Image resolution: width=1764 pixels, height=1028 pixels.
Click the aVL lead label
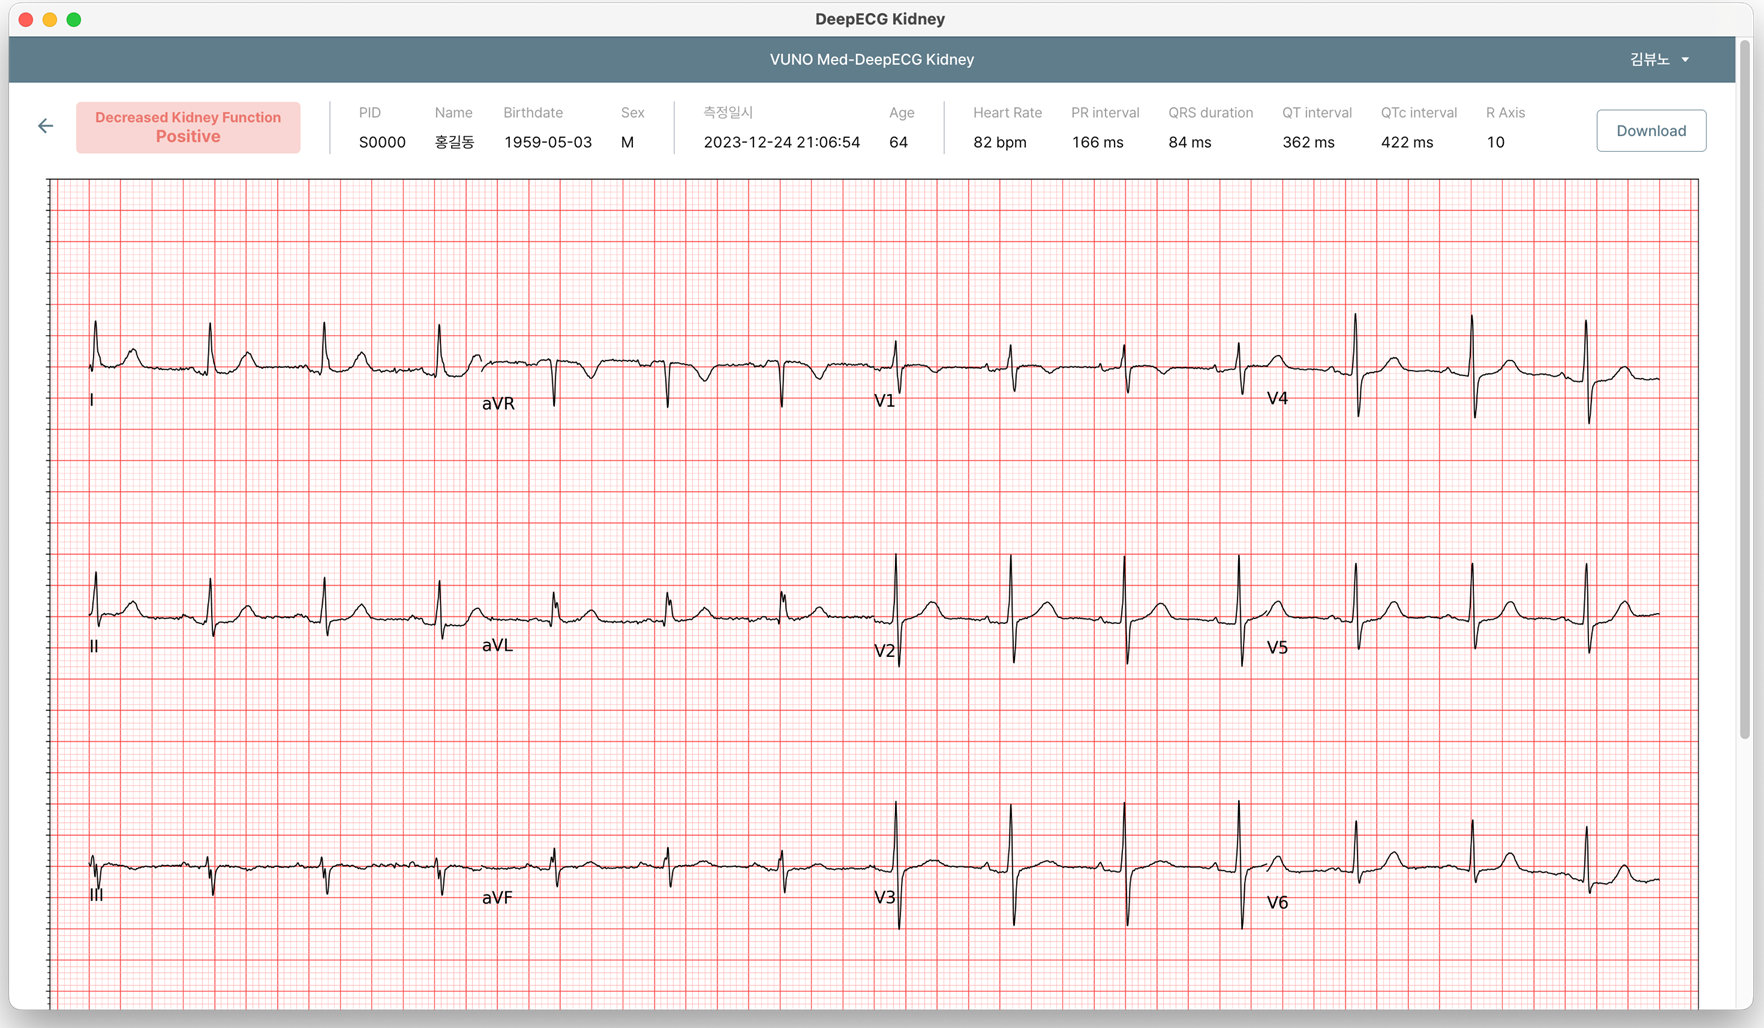pyautogui.click(x=497, y=646)
